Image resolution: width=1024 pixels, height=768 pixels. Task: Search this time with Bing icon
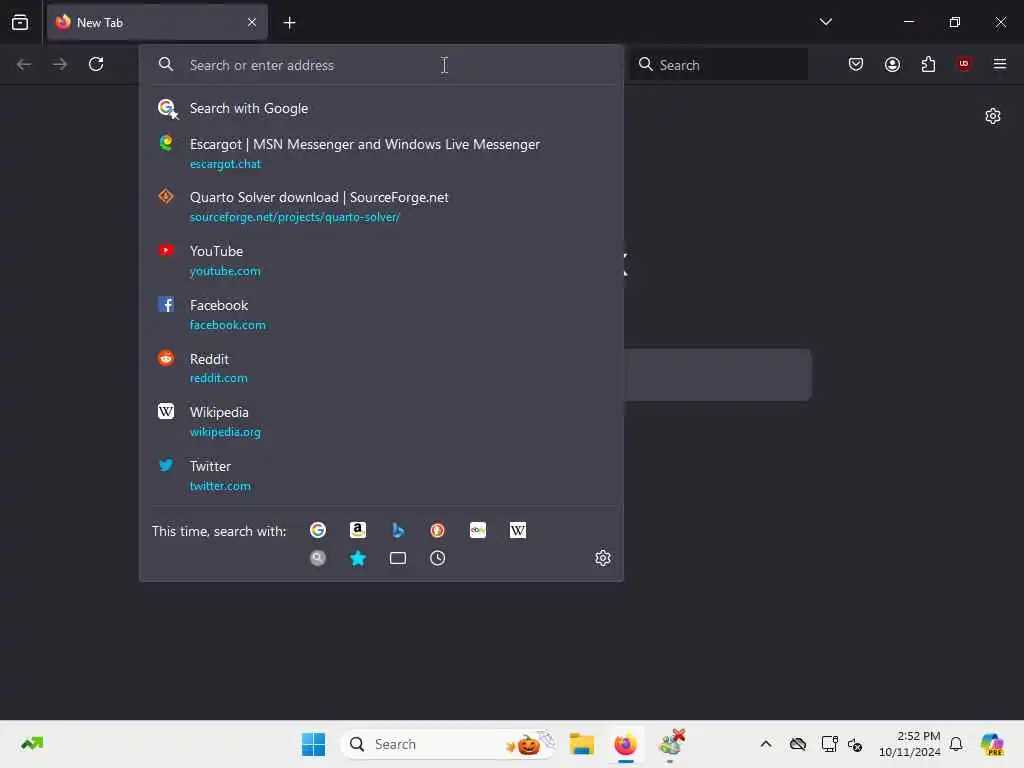pos(398,530)
